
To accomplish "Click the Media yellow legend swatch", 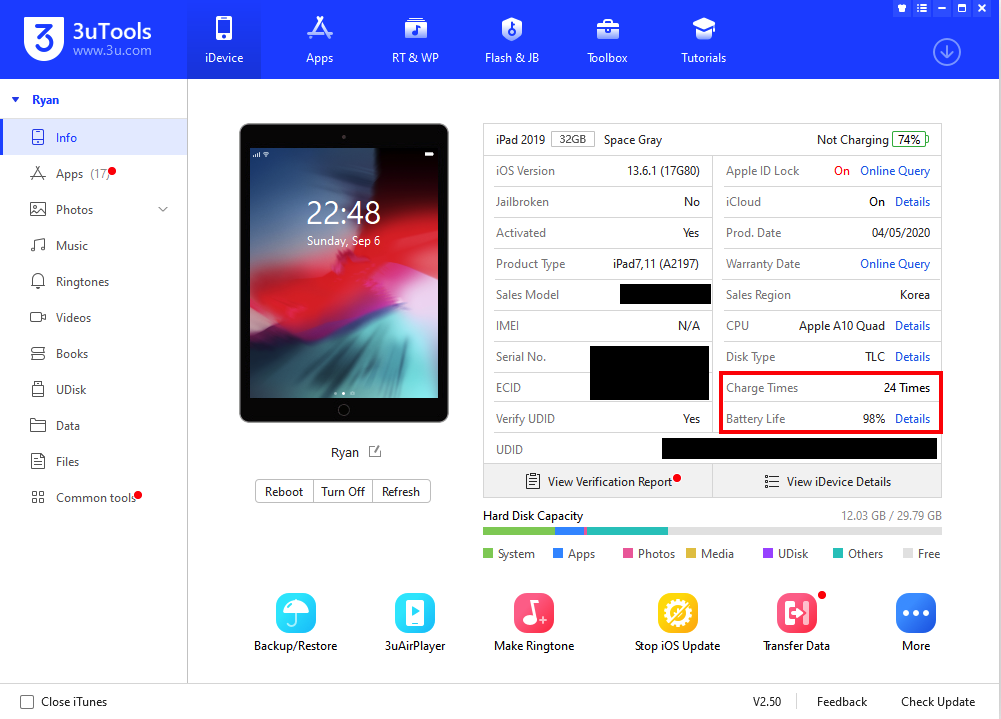I will coord(691,553).
